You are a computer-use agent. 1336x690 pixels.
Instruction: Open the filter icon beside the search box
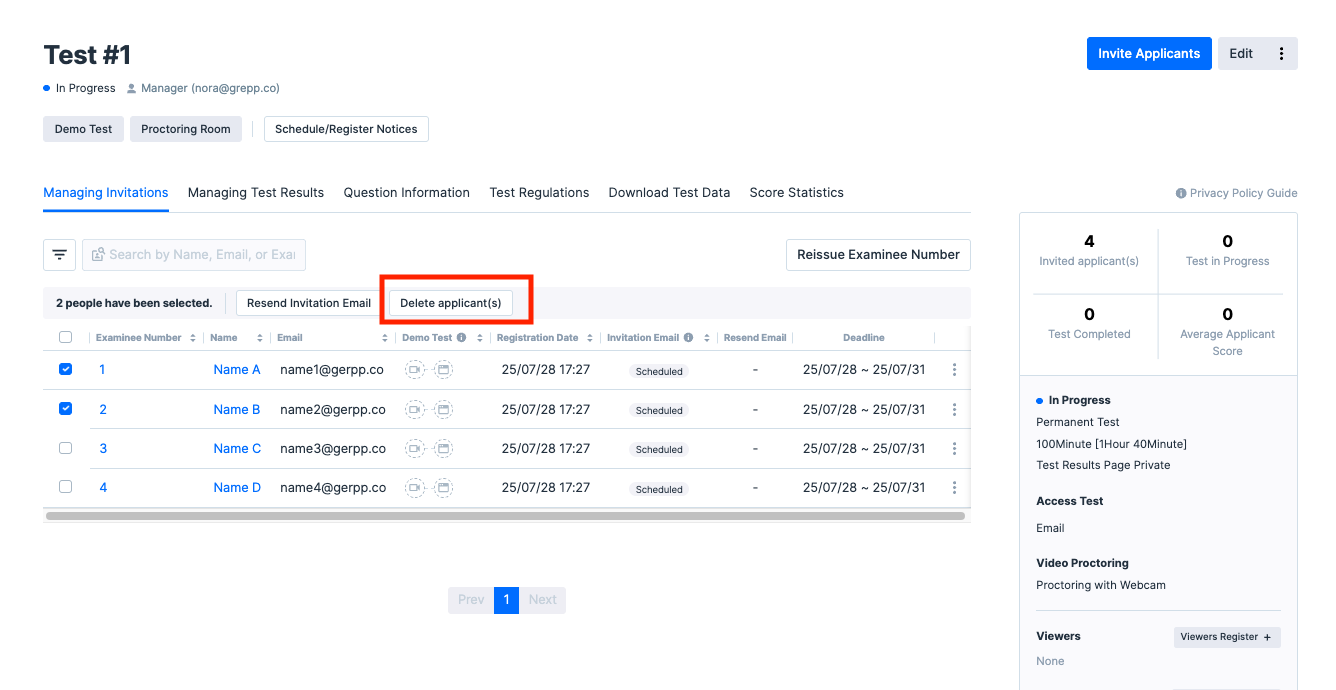[x=59, y=255]
